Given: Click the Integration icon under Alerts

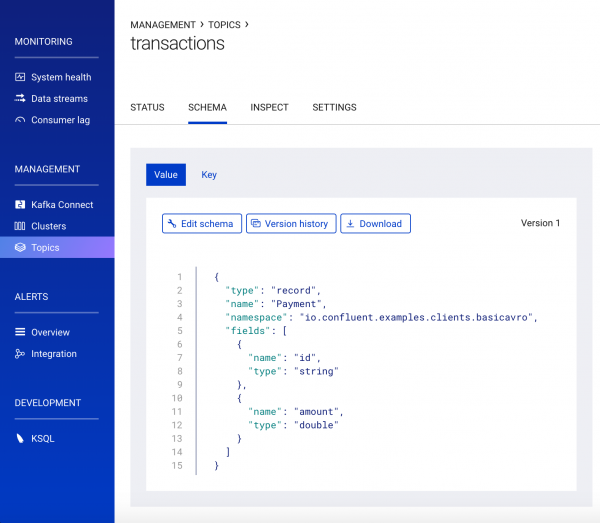Looking at the screenshot, I should tap(20, 354).
